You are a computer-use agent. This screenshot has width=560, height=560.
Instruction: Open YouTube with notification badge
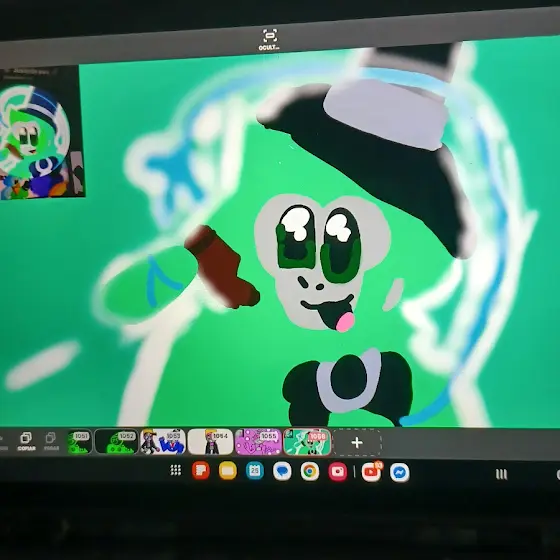[x=372, y=472]
